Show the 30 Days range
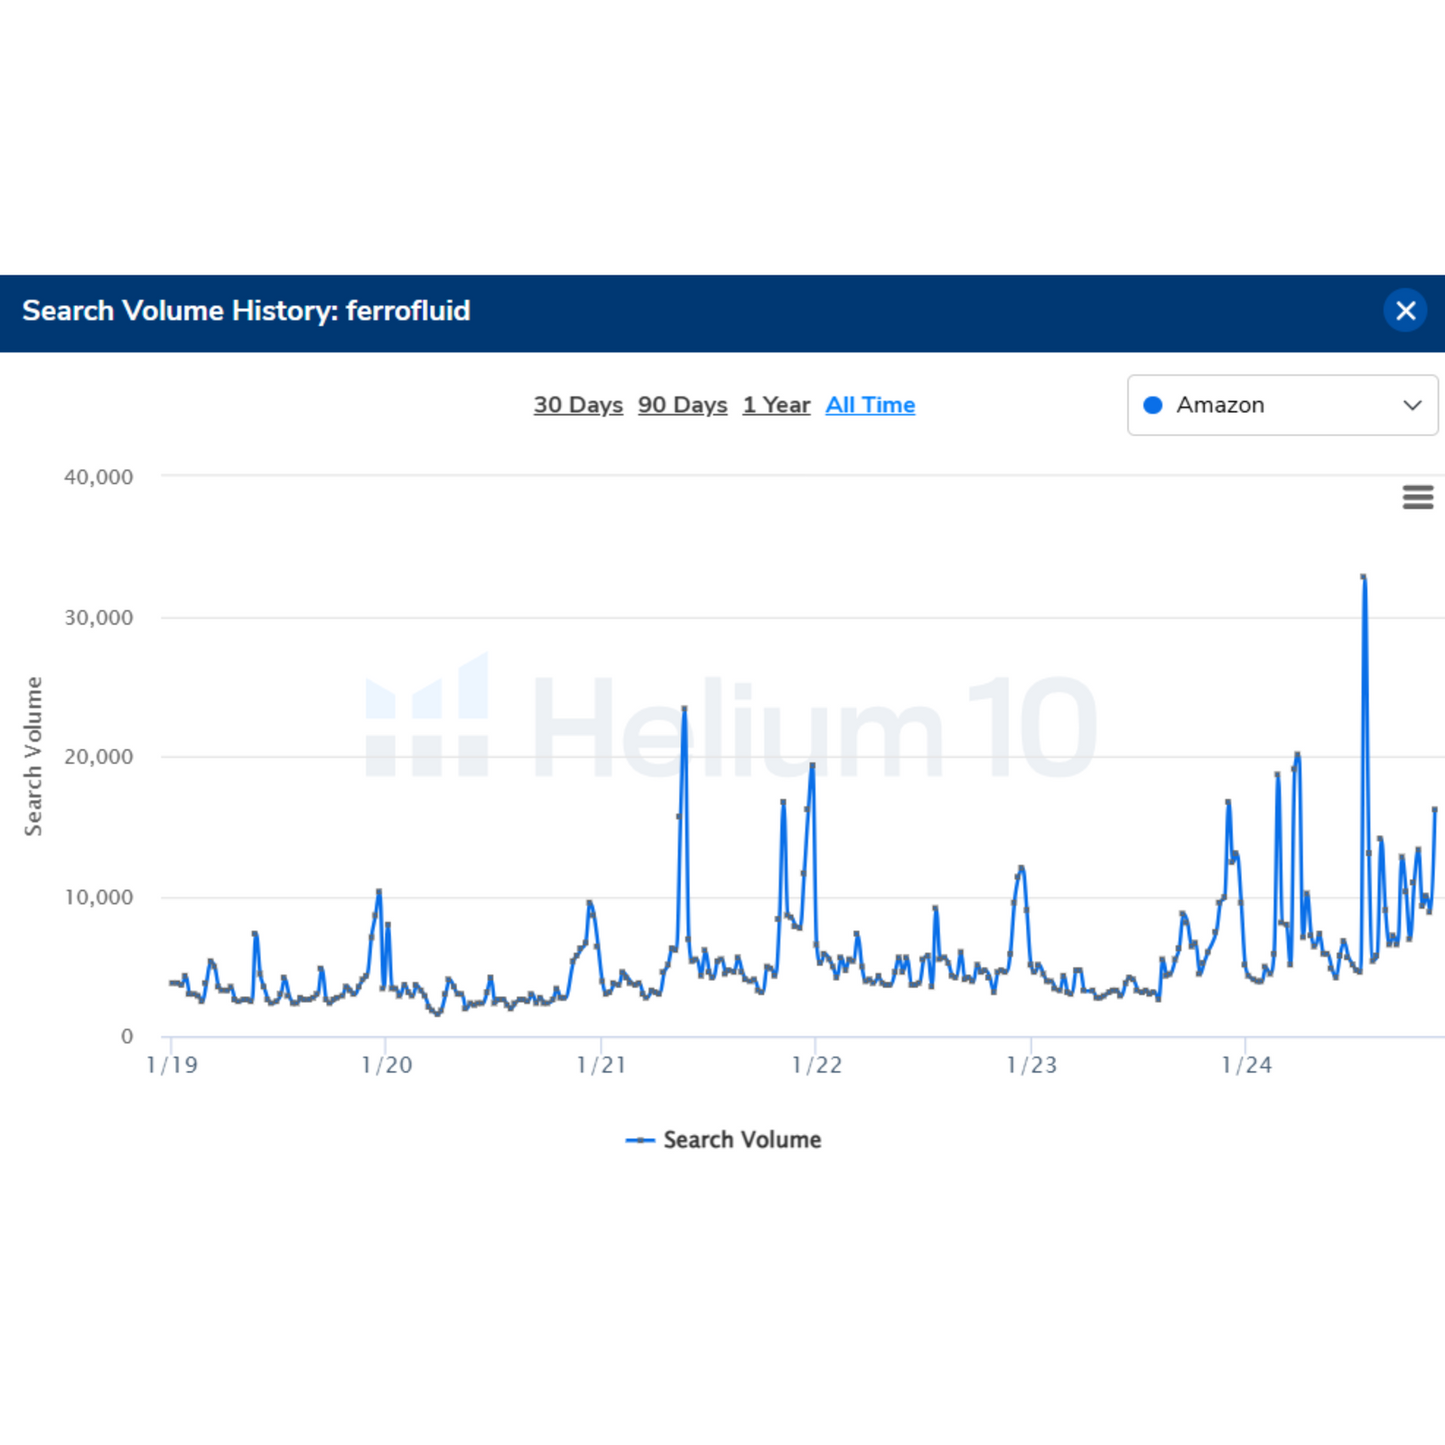This screenshot has height=1445, width=1445. 578,405
